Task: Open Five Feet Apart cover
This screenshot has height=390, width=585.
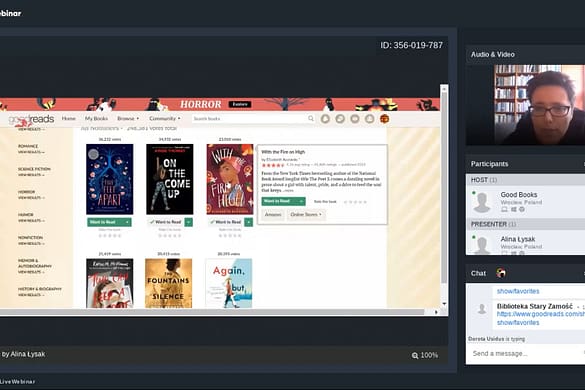Action: point(109,179)
